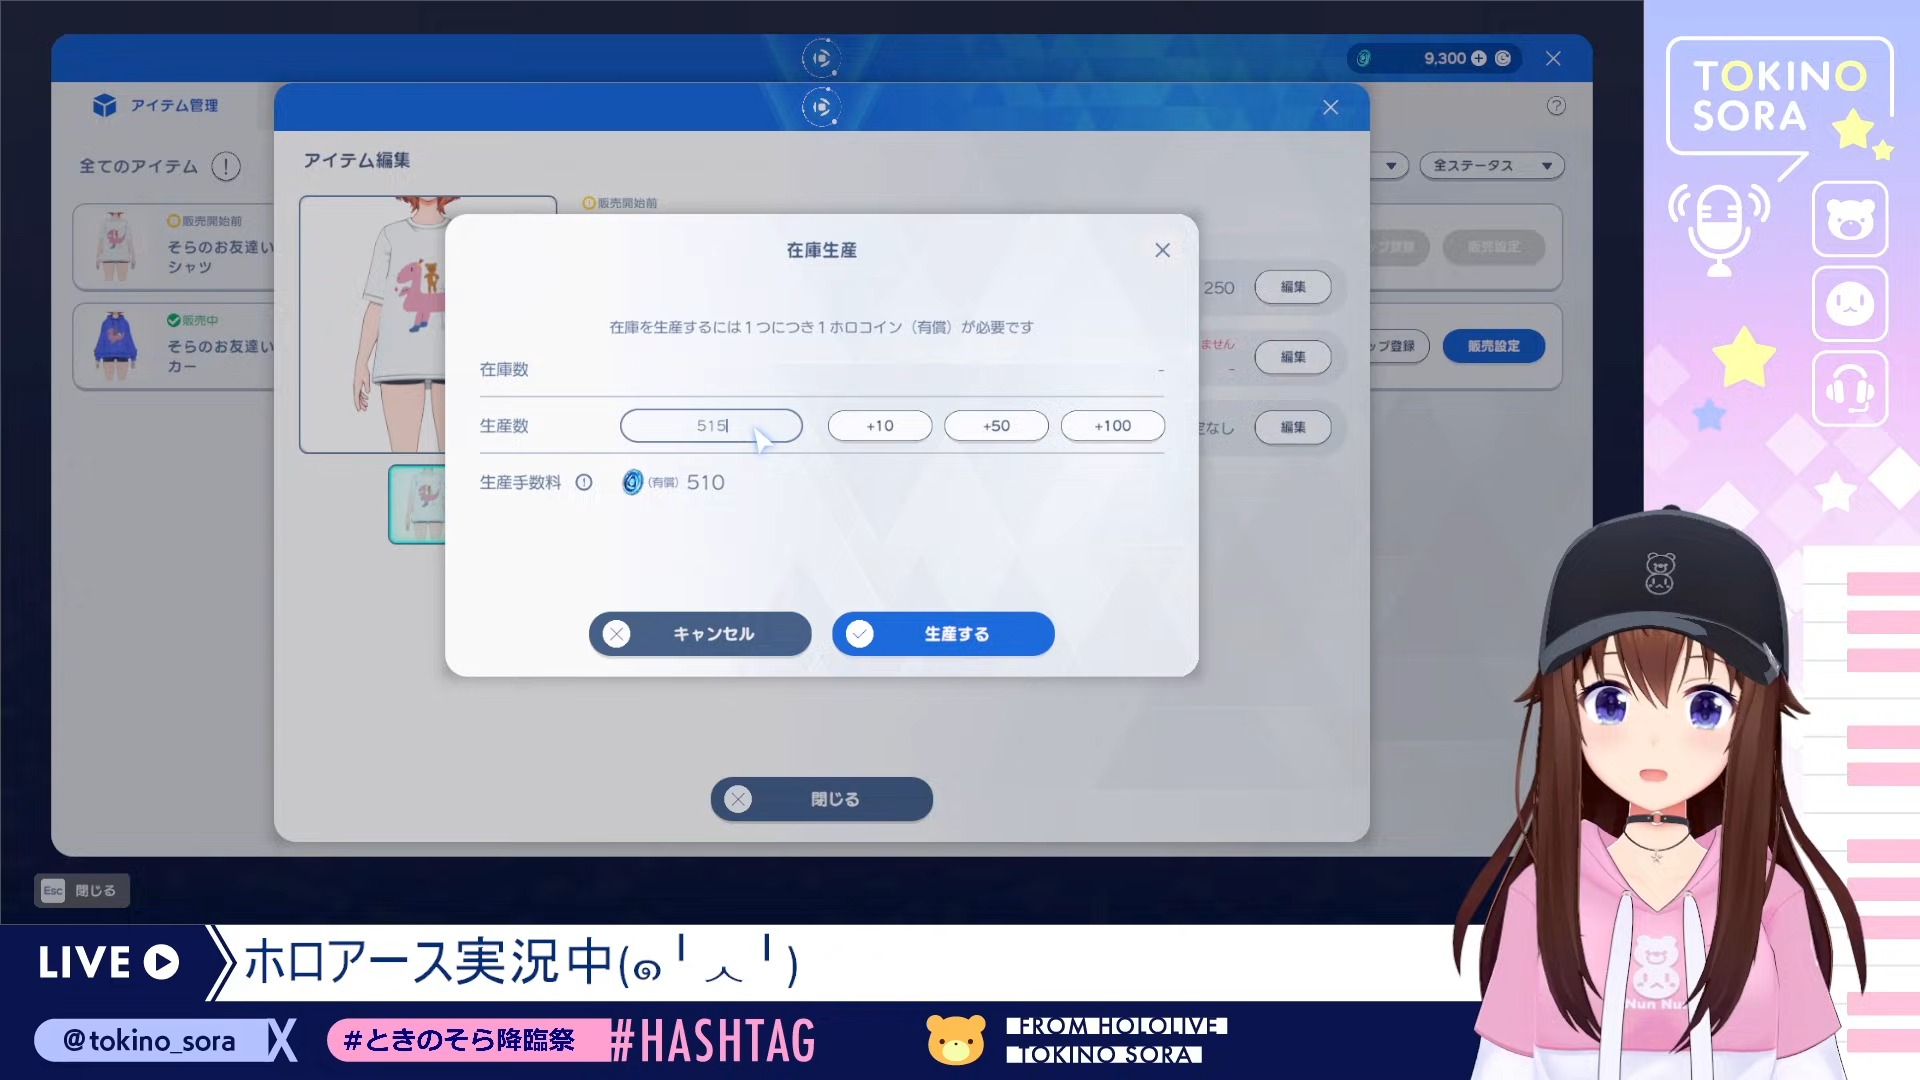This screenshot has height=1080, width=1920.
Task: Click the 510 fee value
Action: 705,482
